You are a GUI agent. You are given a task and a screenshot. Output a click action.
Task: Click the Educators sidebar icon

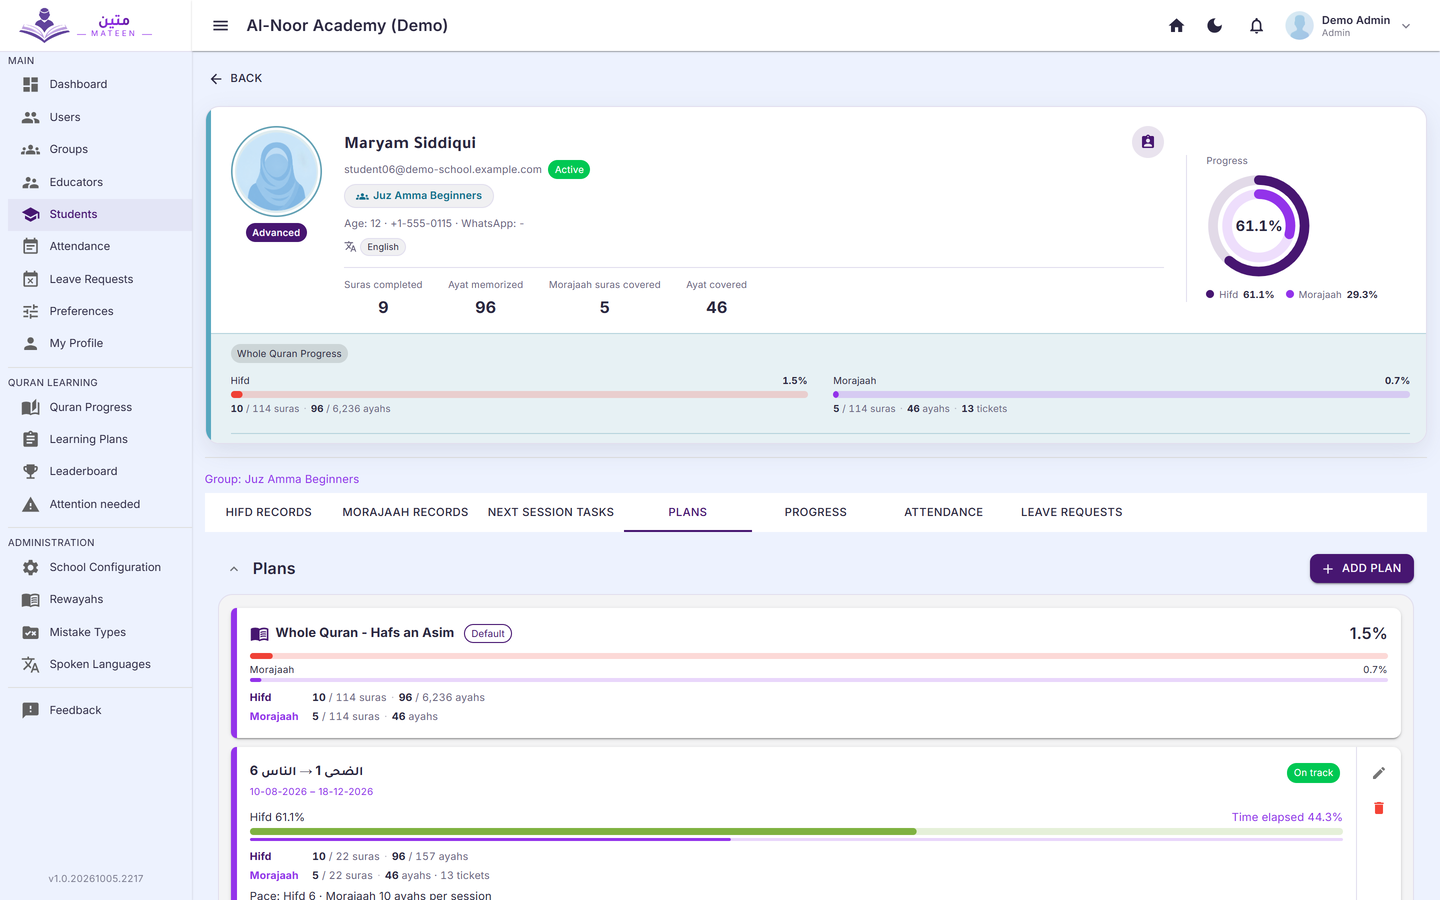31,182
